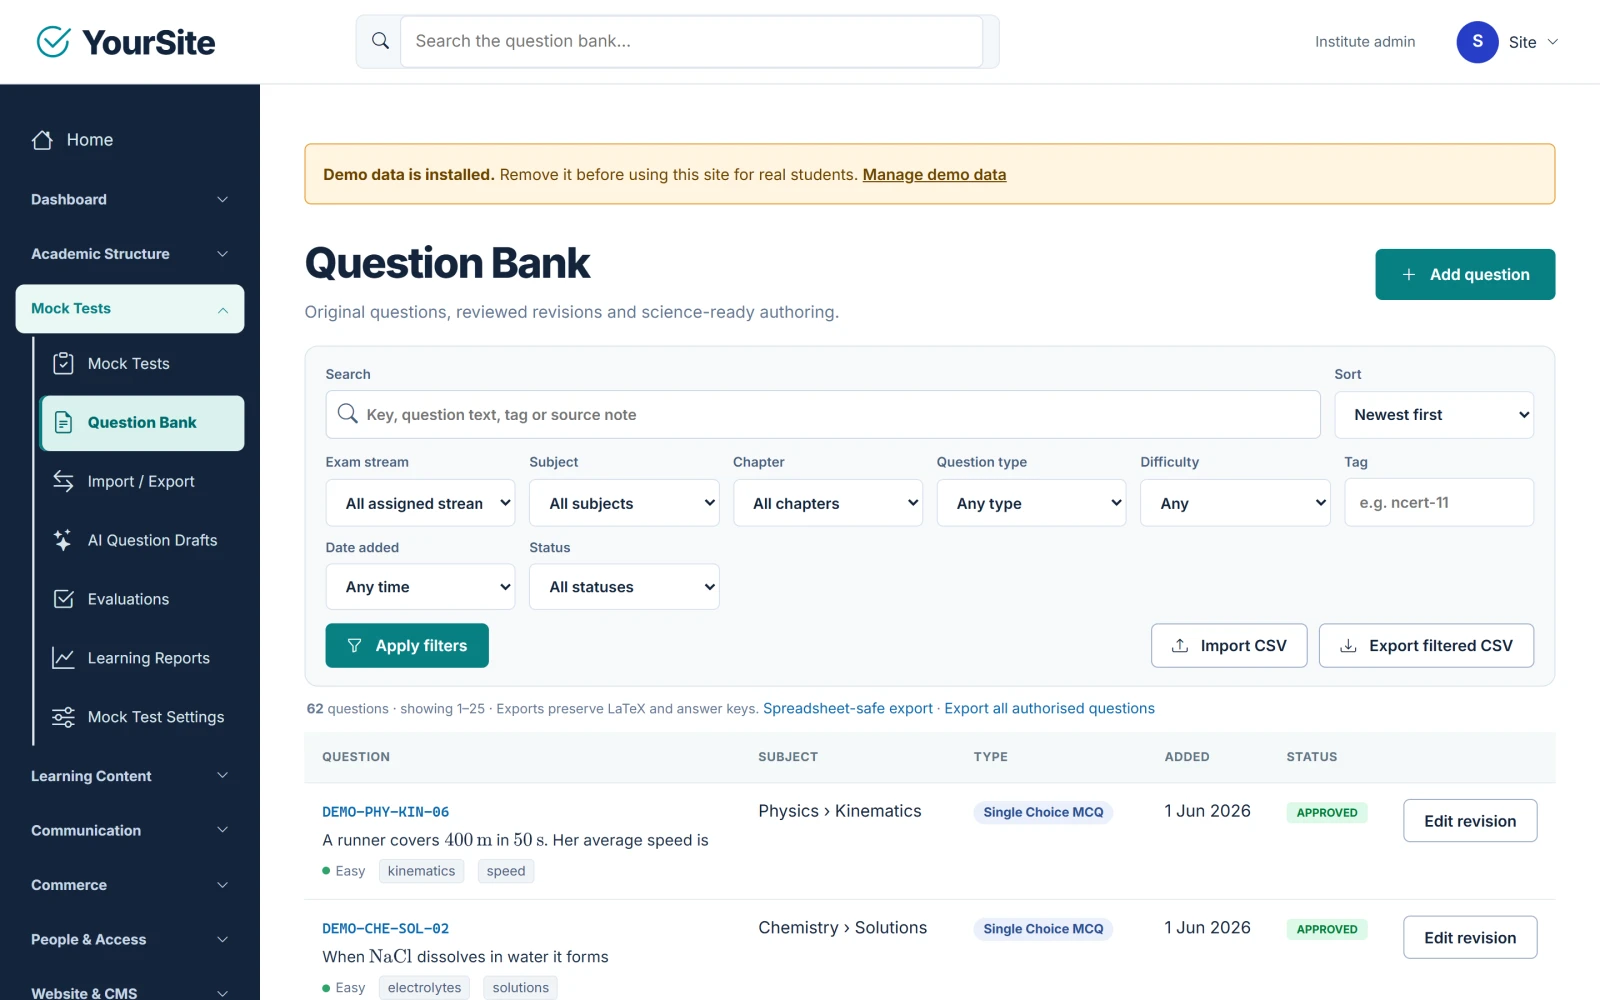Open the Question type dropdown

pyautogui.click(x=1031, y=503)
